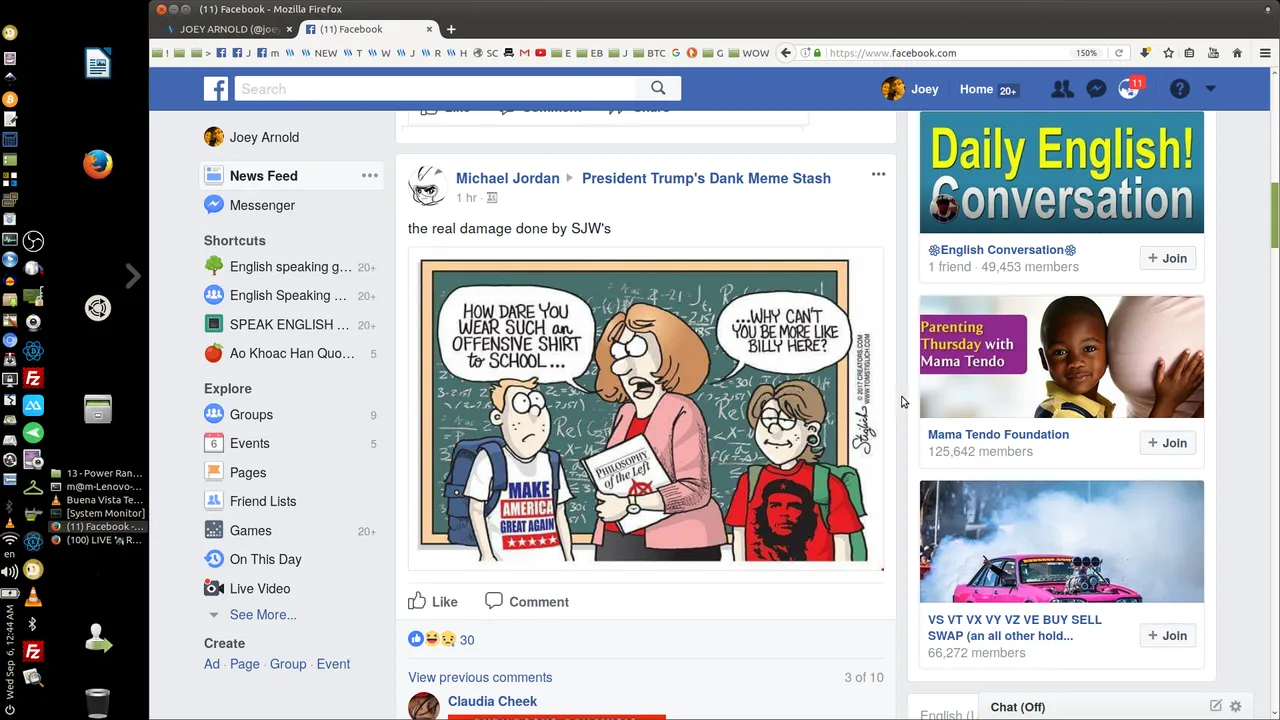Screen dimensions: 1280x720
Task: Click in the Facebook search field
Action: coord(437,89)
